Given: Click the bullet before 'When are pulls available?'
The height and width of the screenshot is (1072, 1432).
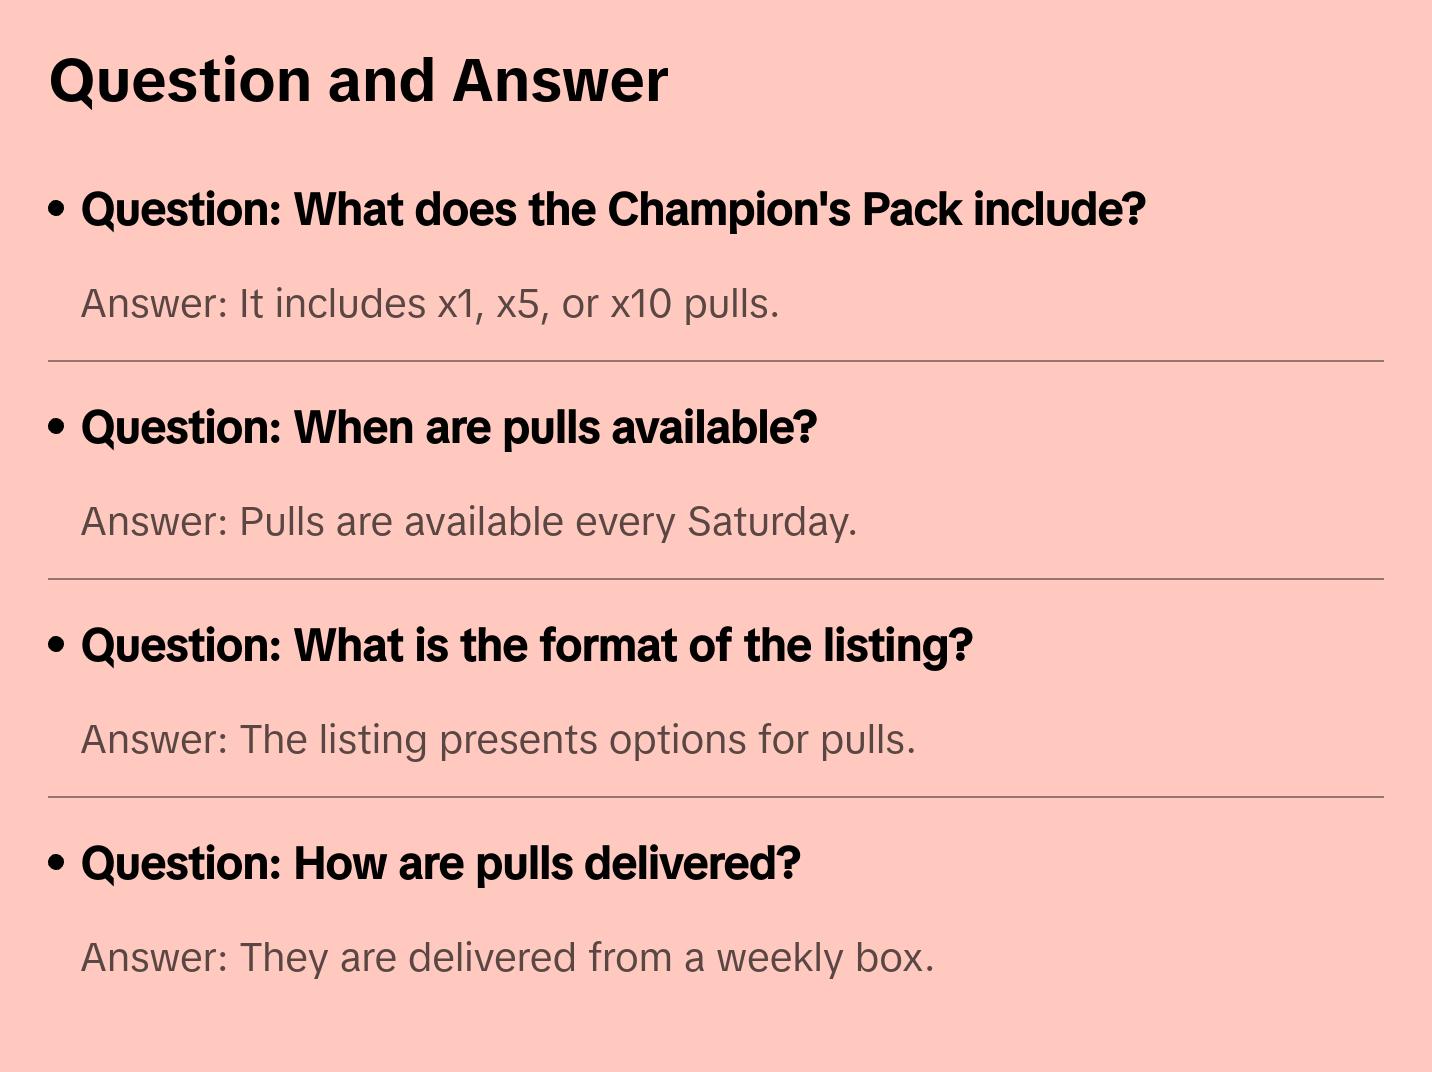Looking at the screenshot, I should click(x=57, y=428).
